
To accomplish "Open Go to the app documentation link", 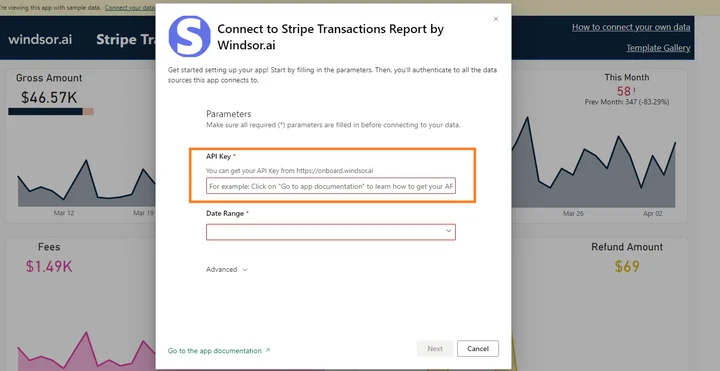I will (x=214, y=351).
